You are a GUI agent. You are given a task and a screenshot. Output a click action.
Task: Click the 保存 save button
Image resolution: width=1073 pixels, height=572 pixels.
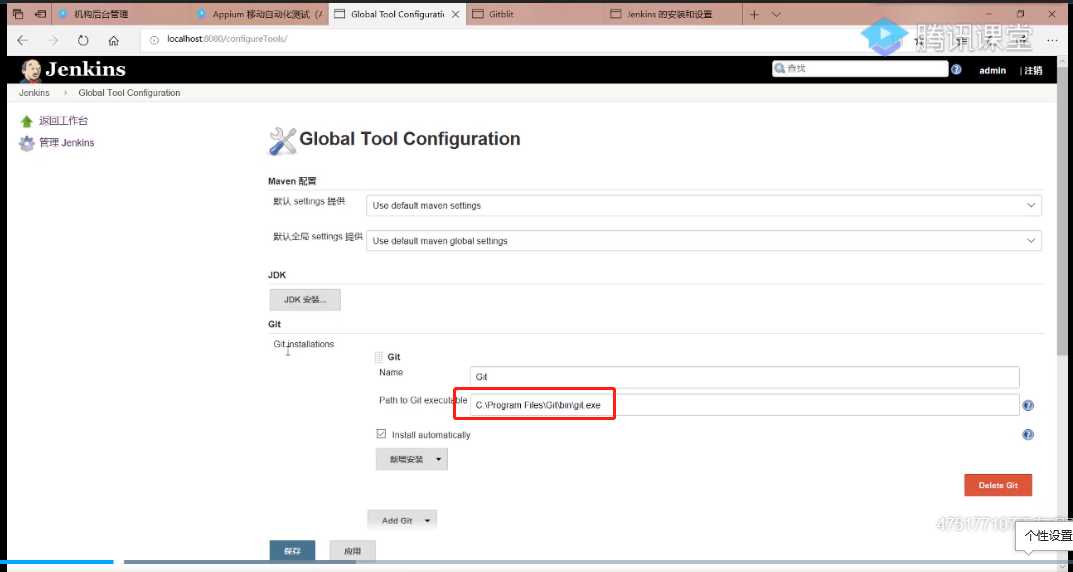pyautogui.click(x=292, y=551)
